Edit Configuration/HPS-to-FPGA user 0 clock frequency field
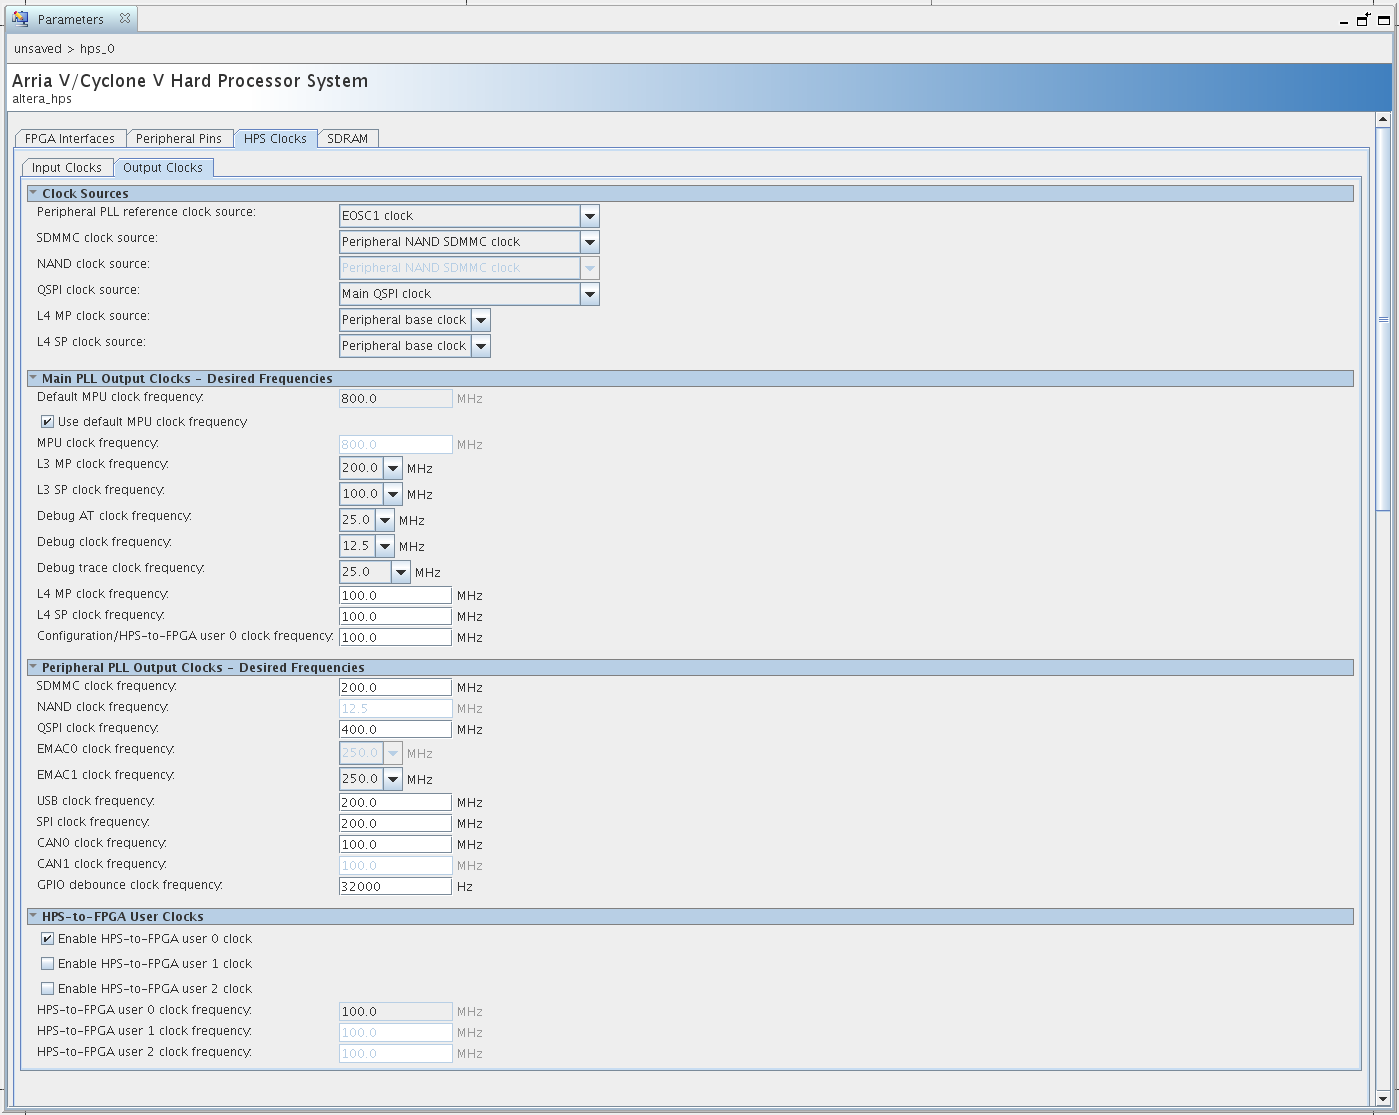 [x=396, y=637]
